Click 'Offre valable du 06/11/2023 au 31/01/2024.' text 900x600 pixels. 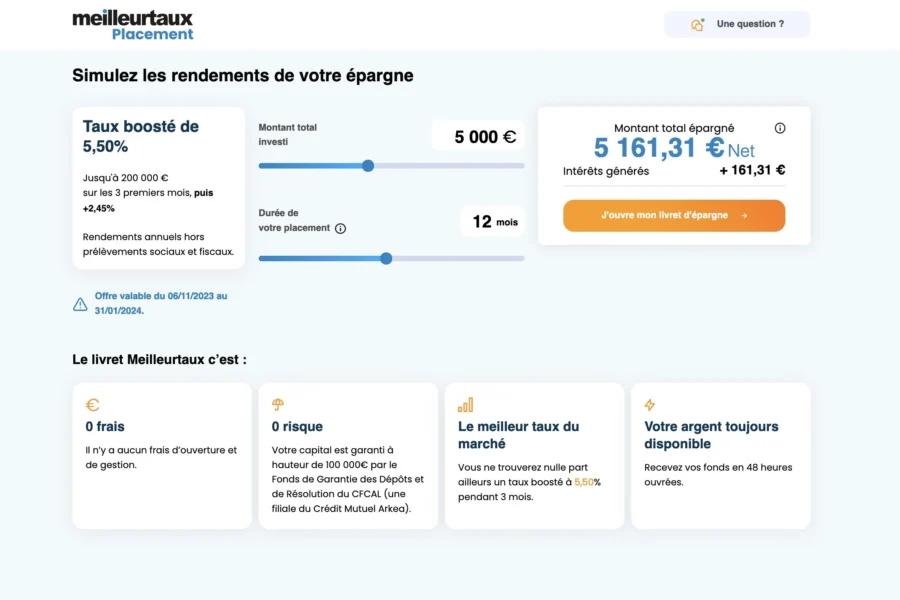click(161, 303)
